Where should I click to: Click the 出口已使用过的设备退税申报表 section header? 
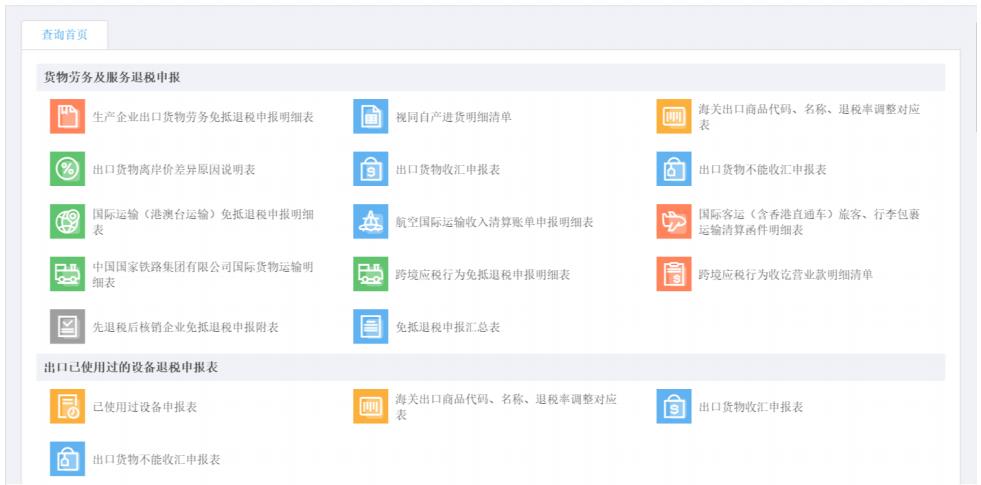click(x=131, y=367)
